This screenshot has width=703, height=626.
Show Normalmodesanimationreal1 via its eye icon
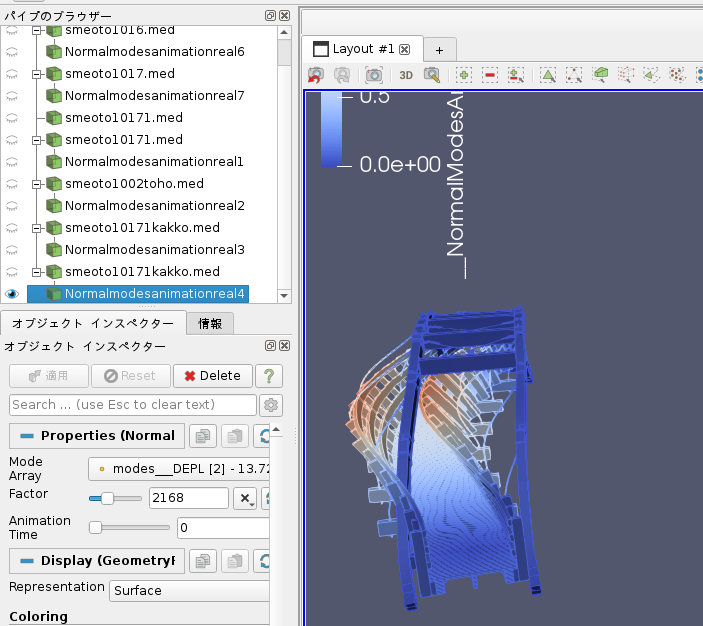point(12,162)
